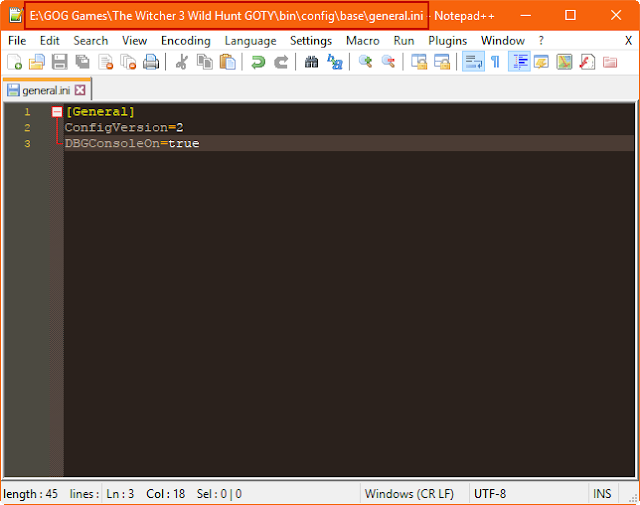640x505 pixels.
Task: Click the Ln : 3 status entry
Action: pos(120,494)
